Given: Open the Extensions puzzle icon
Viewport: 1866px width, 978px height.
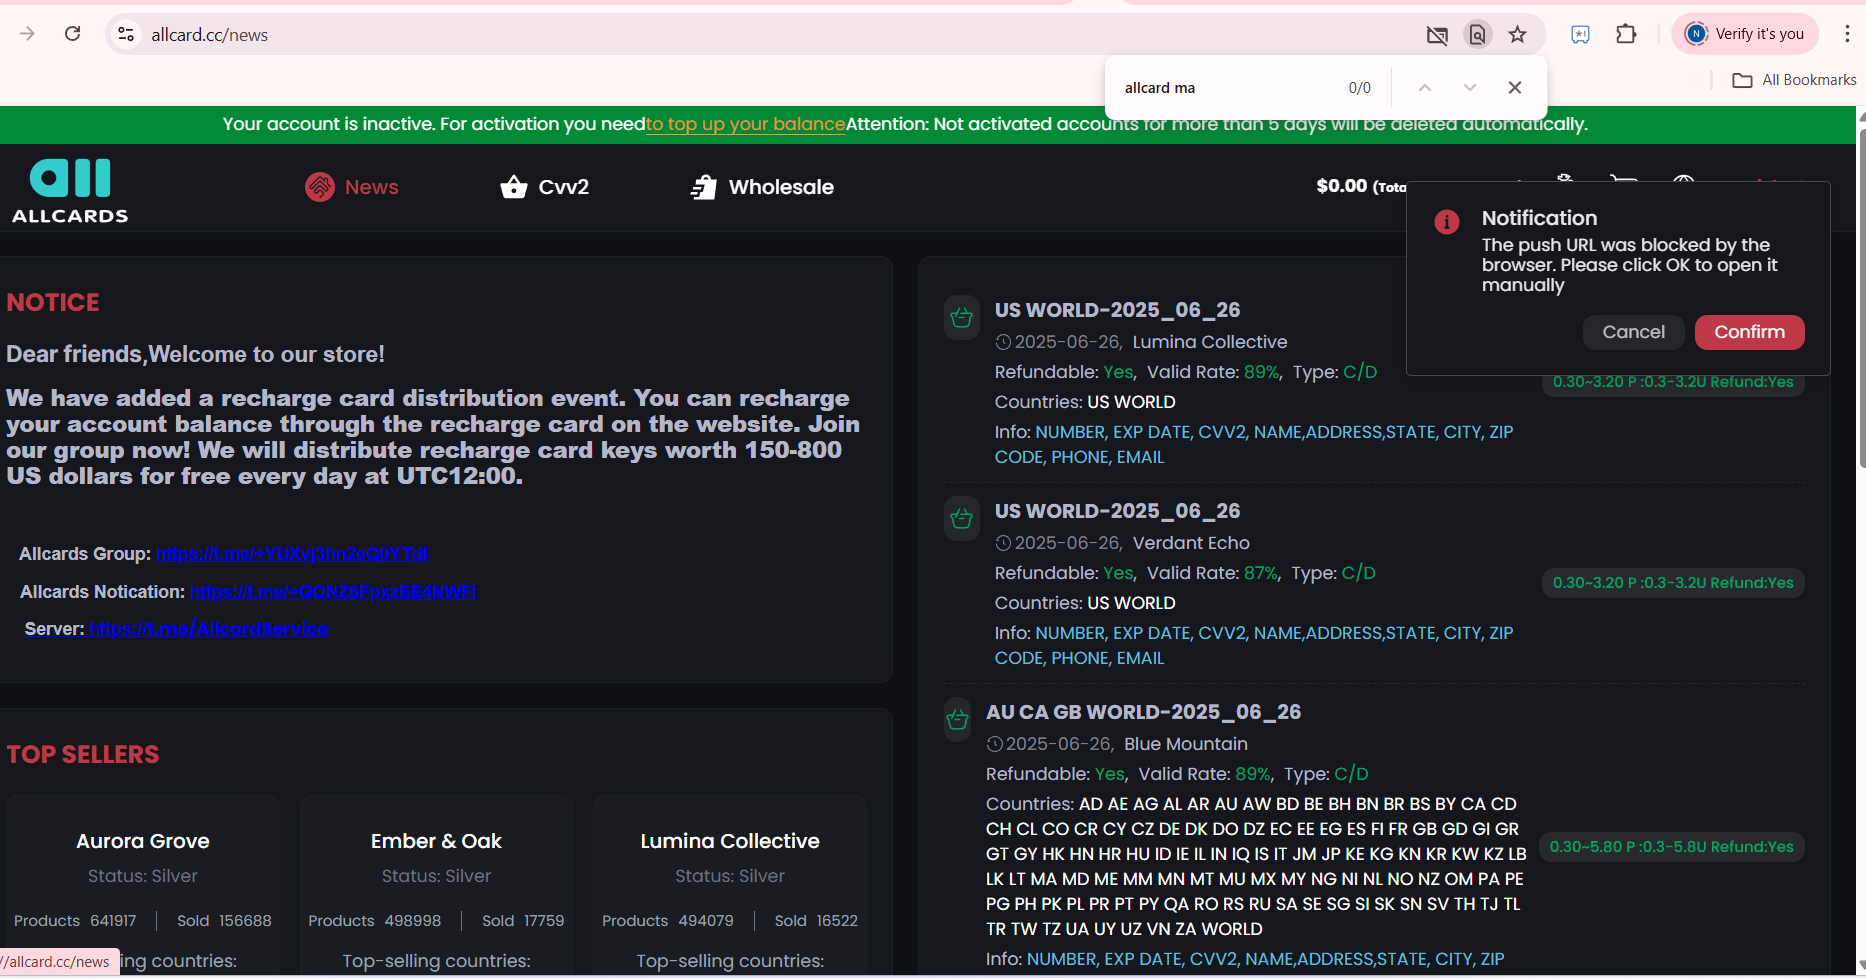Looking at the screenshot, I should point(1626,34).
